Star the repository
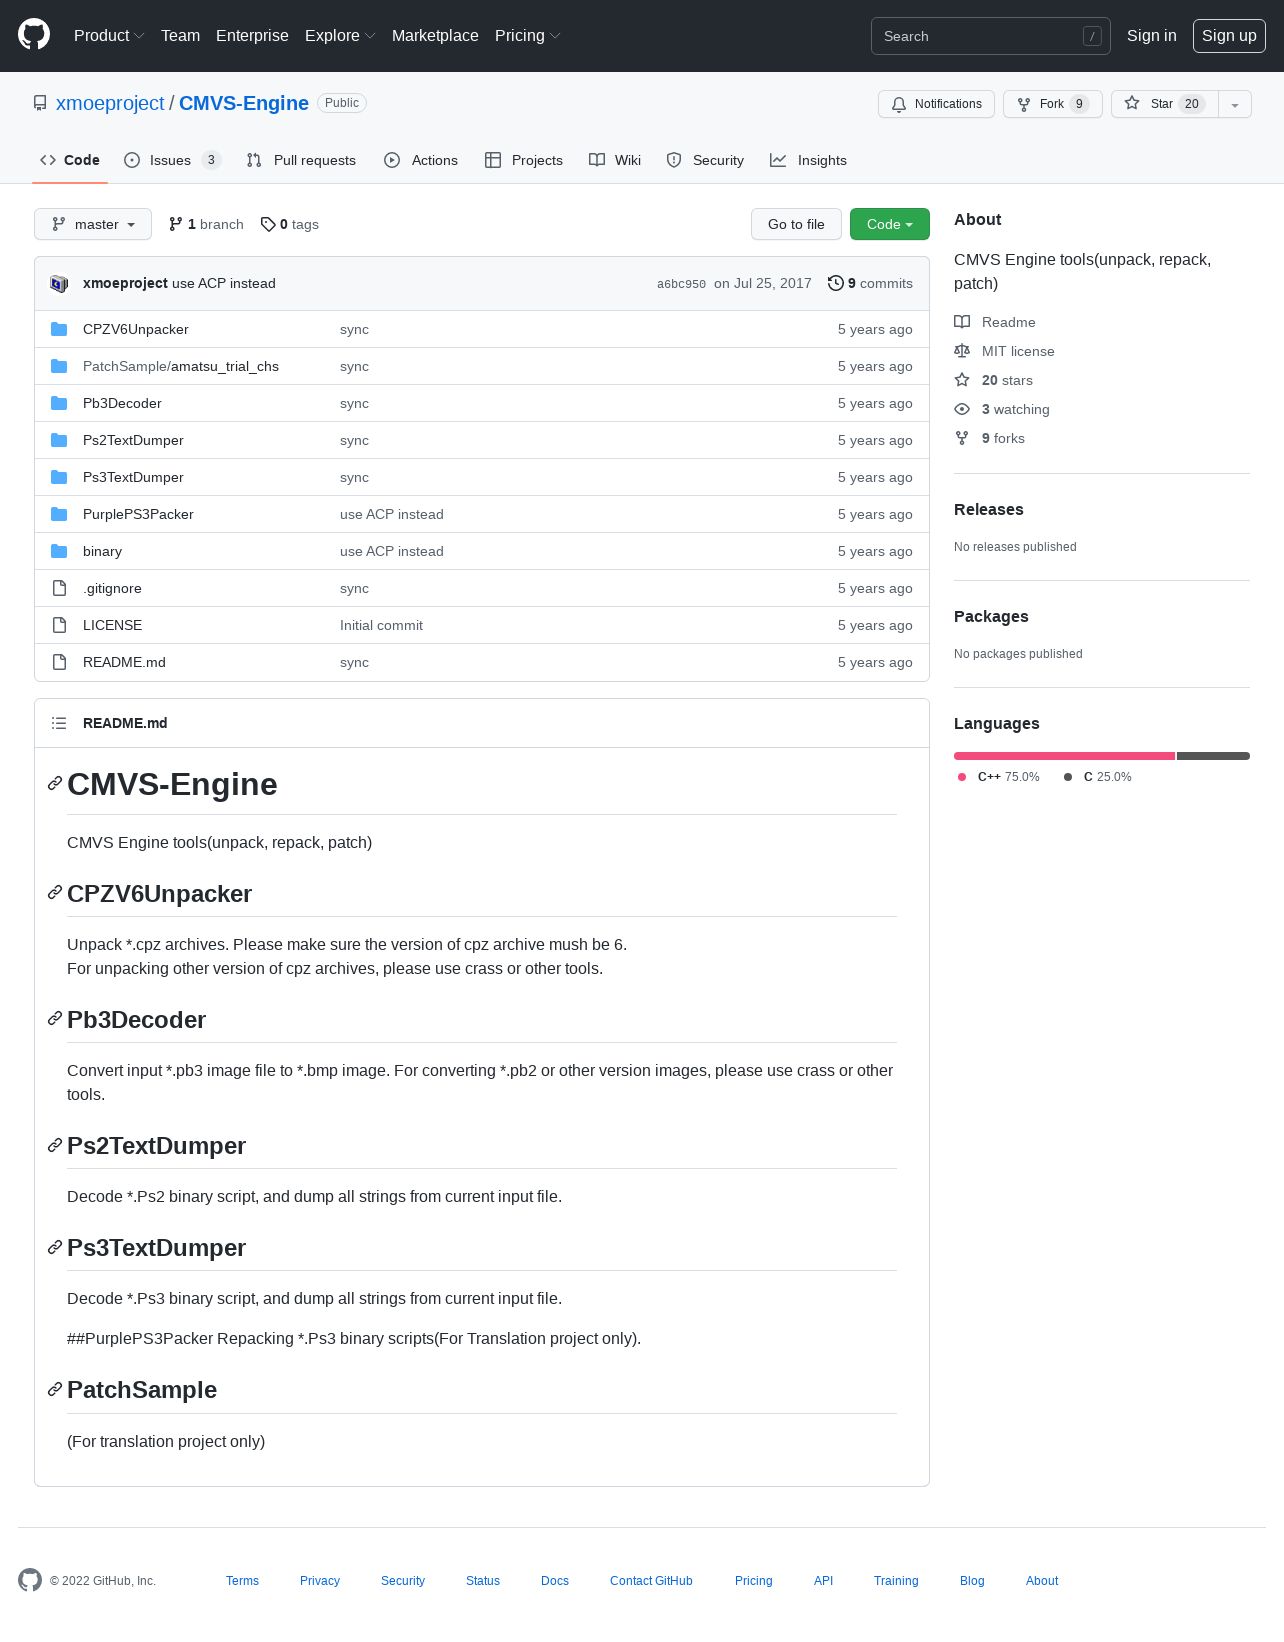This screenshot has height=1642, width=1284. coord(1164,104)
